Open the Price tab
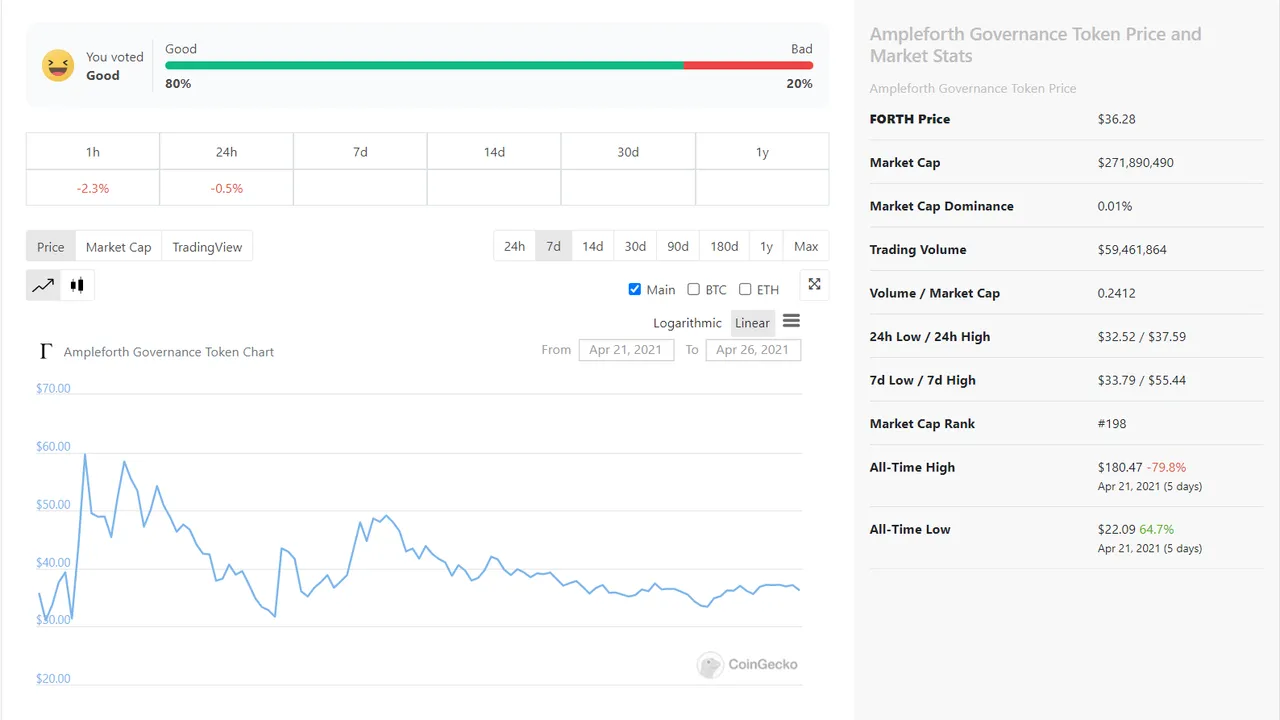 [x=51, y=247]
